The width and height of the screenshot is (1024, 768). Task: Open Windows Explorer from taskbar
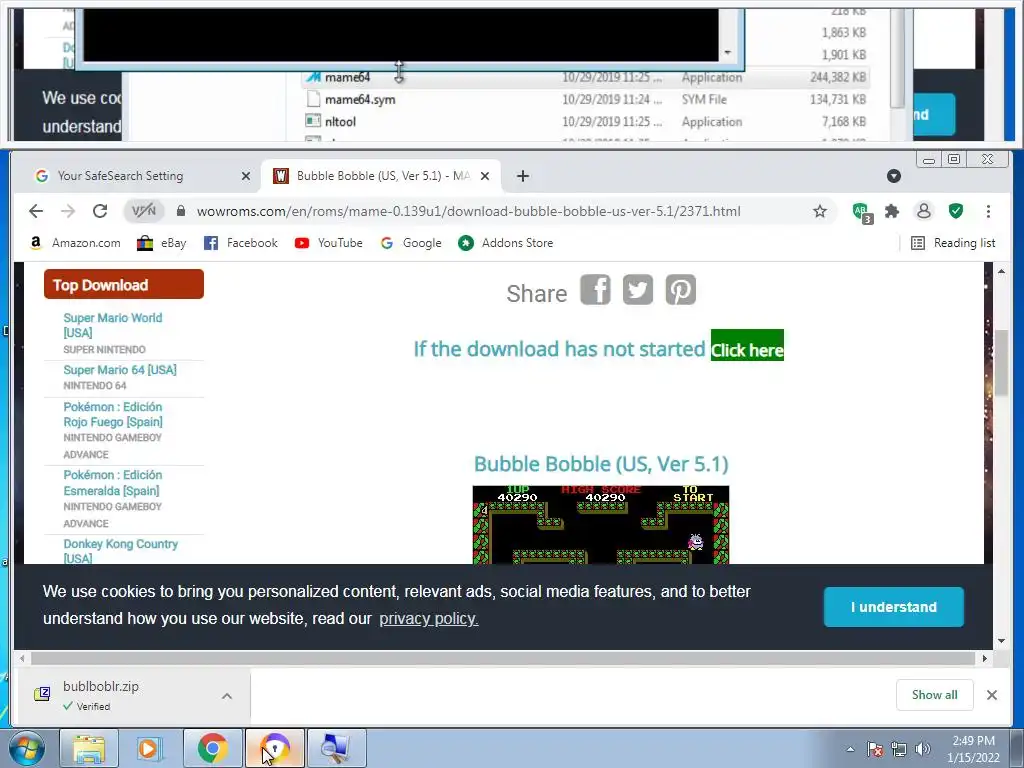point(89,748)
